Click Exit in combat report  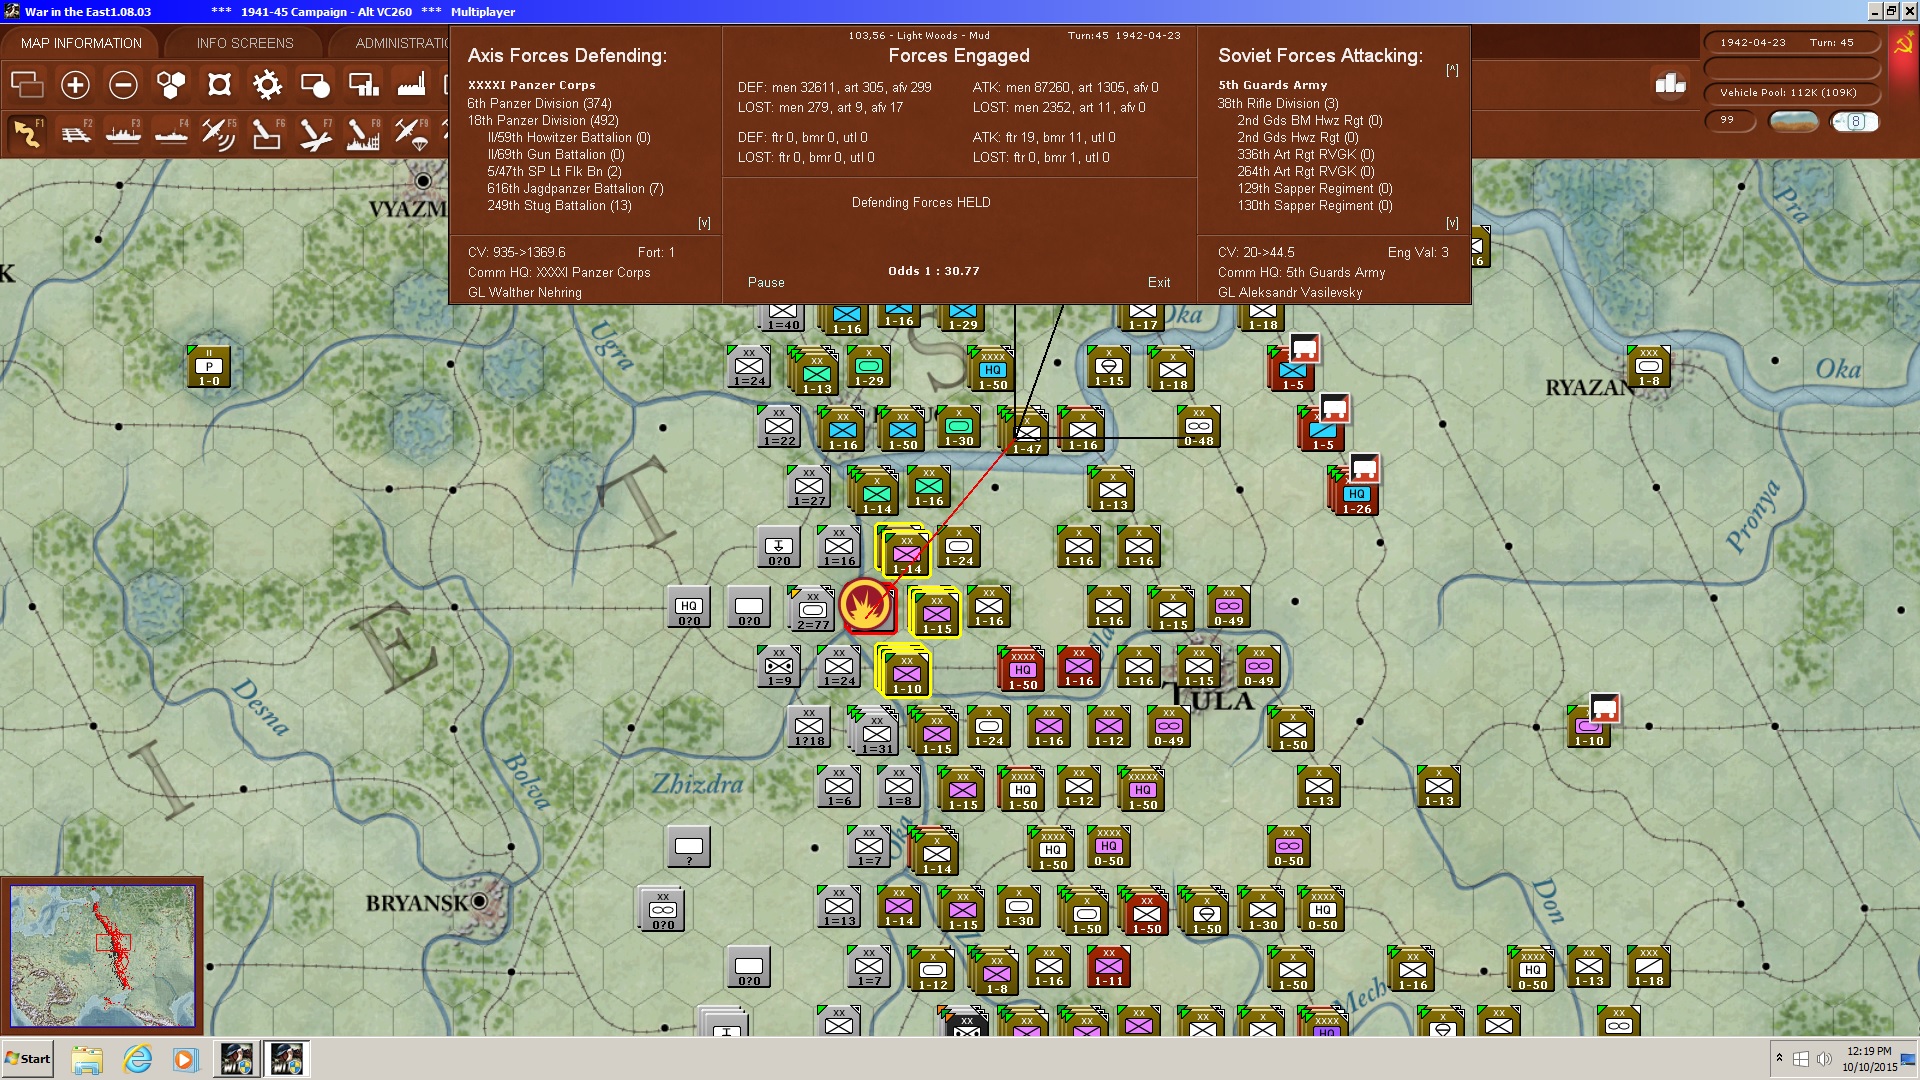[x=1159, y=282]
